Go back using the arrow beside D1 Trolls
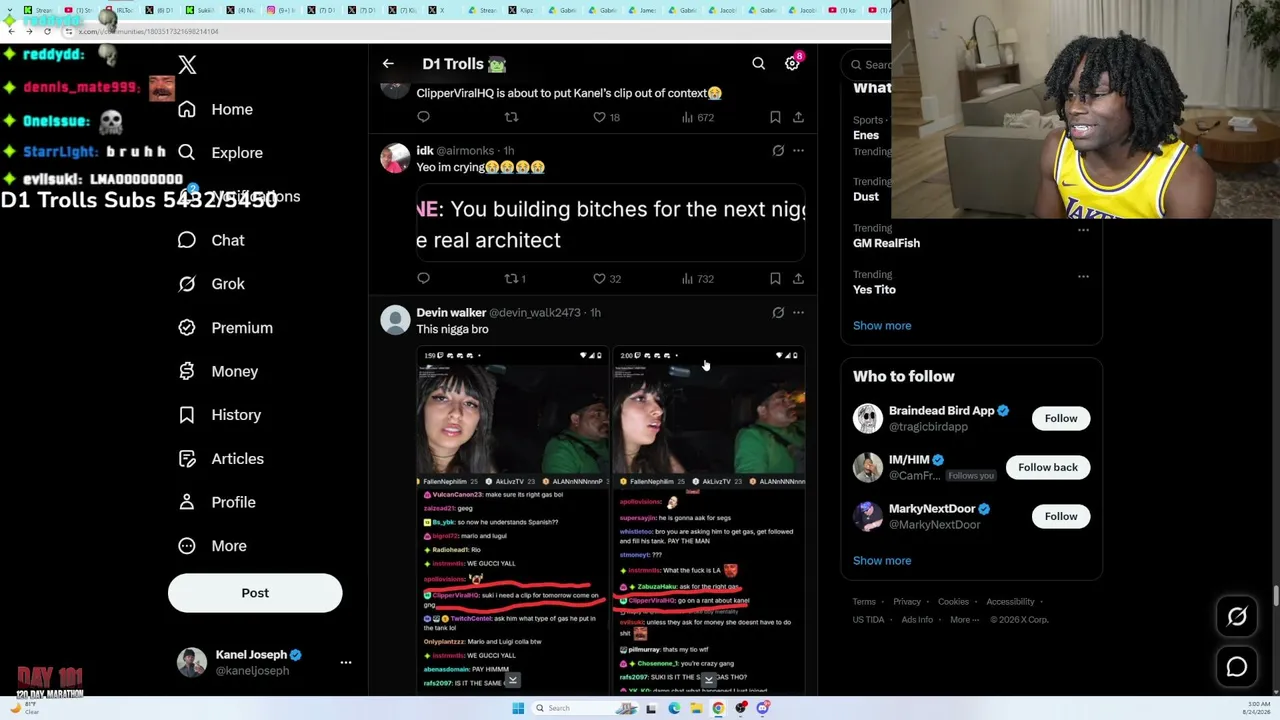This screenshot has height=720, width=1280. [x=388, y=64]
